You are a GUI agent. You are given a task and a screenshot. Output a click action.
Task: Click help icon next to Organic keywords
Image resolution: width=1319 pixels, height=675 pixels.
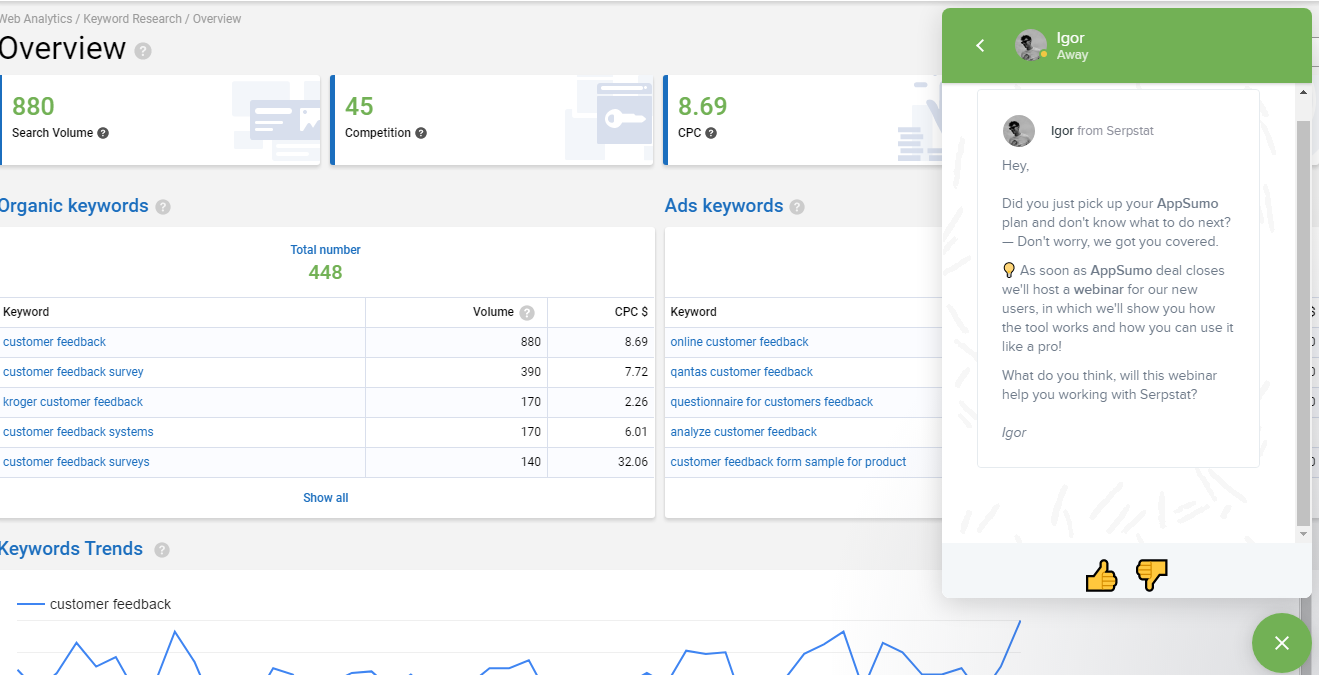pyautogui.click(x=163, y=207)
